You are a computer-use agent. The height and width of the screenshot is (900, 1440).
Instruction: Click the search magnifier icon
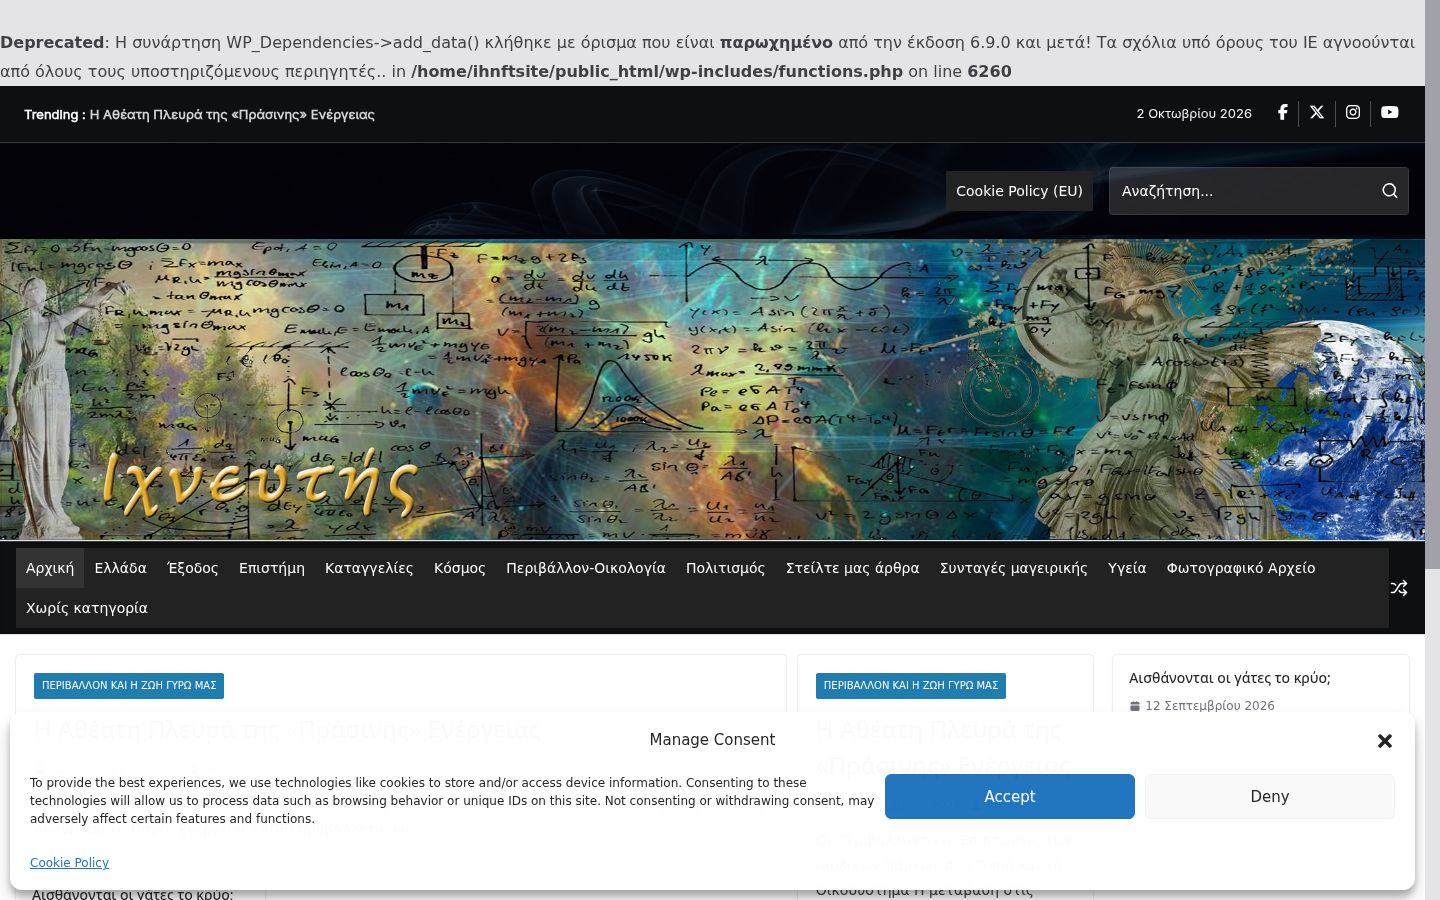click(1390, 191)
